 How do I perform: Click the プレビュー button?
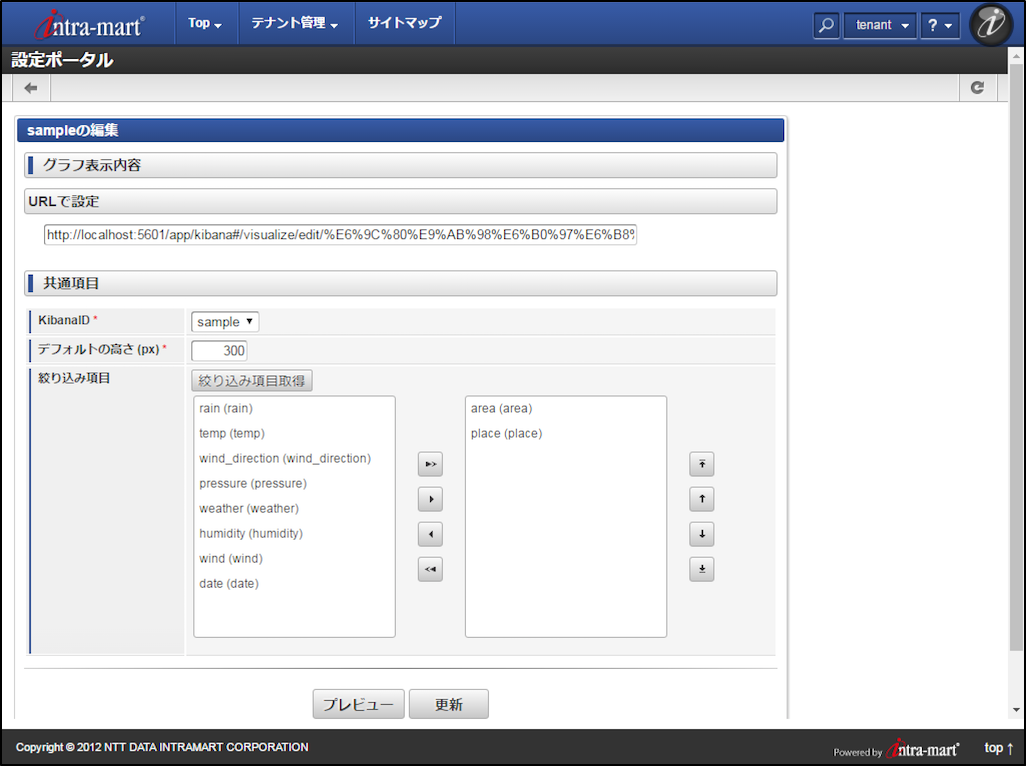(358, 705)
